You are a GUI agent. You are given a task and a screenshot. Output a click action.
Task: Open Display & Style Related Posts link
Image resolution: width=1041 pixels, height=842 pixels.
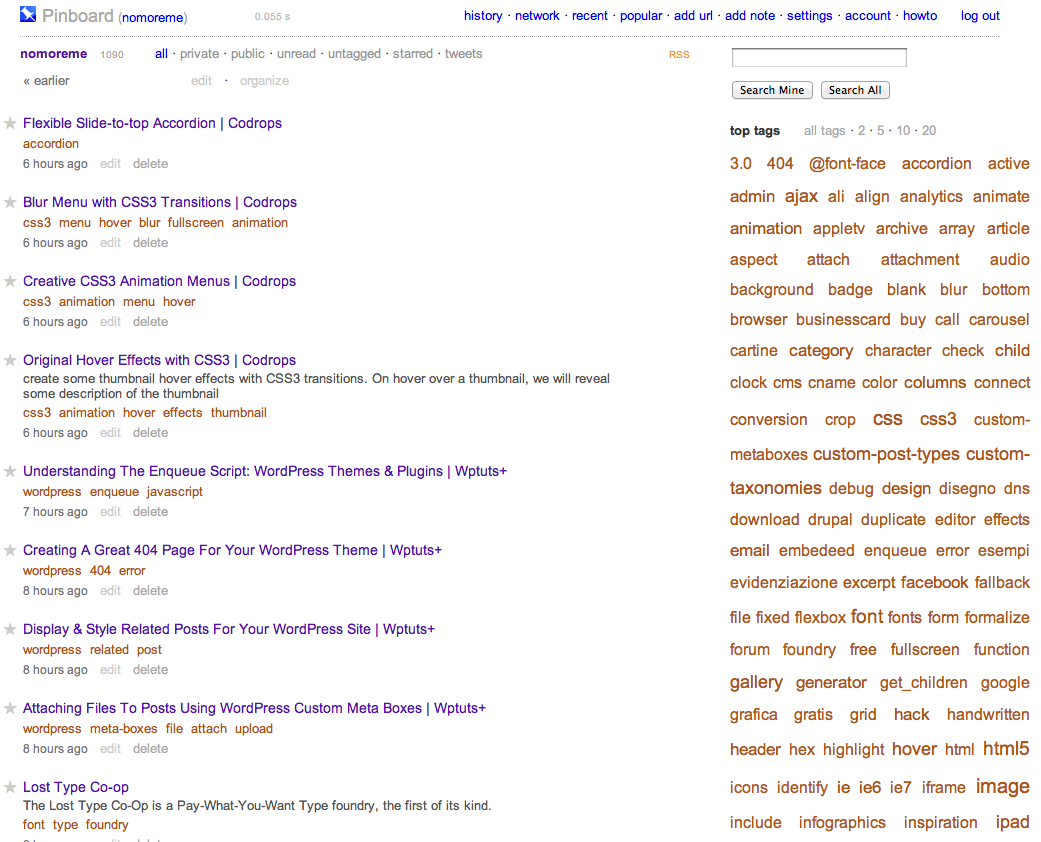tap(229, 630)
